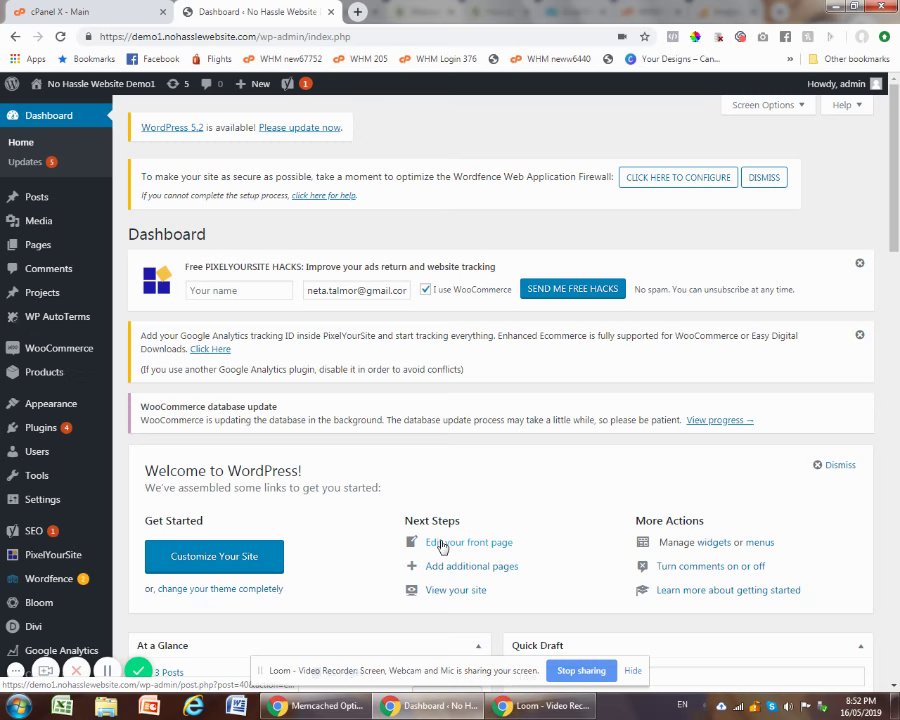This screenshot has height=720, width=900.
Task: Pause the Loom recording
Action: point(107,671)
